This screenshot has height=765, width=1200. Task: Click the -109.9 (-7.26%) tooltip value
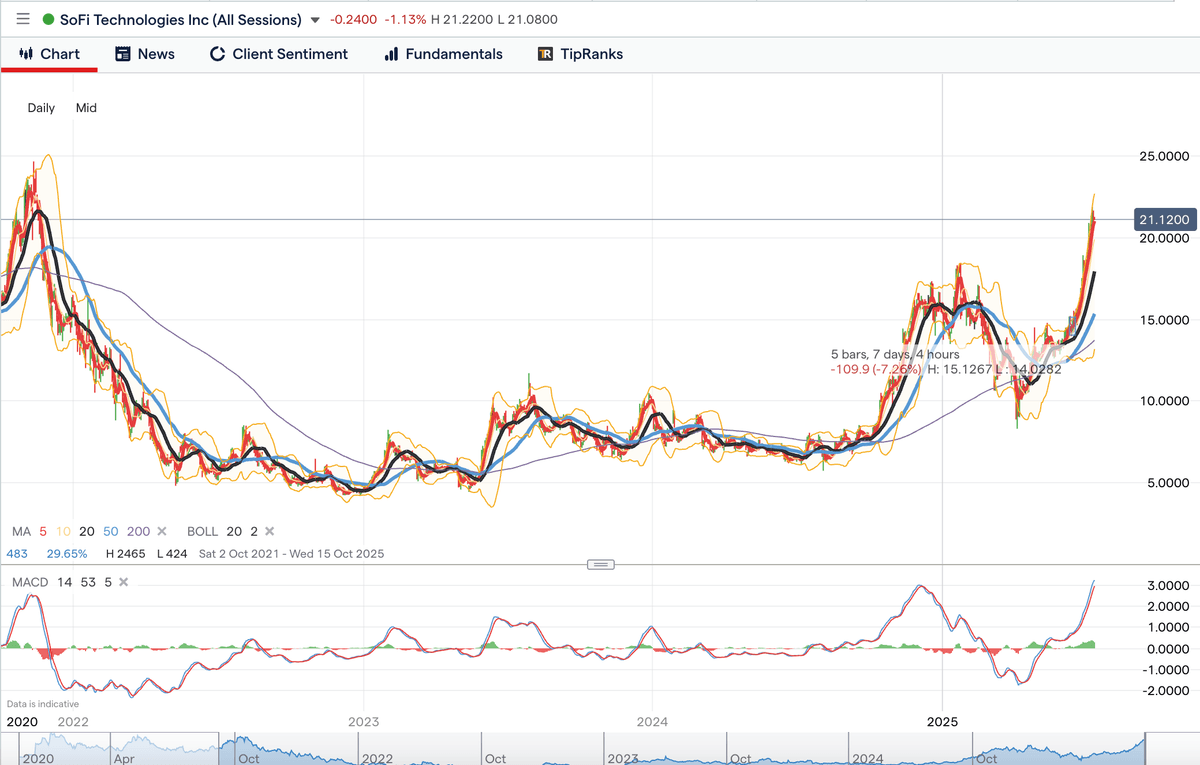(875, 369)
